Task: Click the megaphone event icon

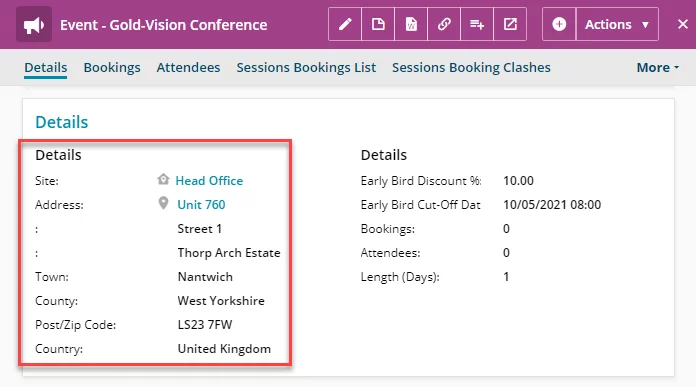Action: pos(34,25)
